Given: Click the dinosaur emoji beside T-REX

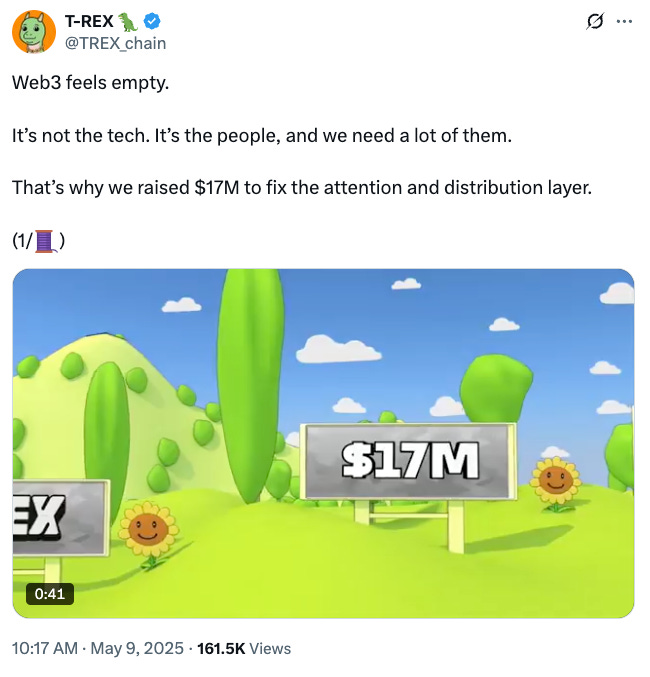Looking at the screenshot, I should coord(128,22).
